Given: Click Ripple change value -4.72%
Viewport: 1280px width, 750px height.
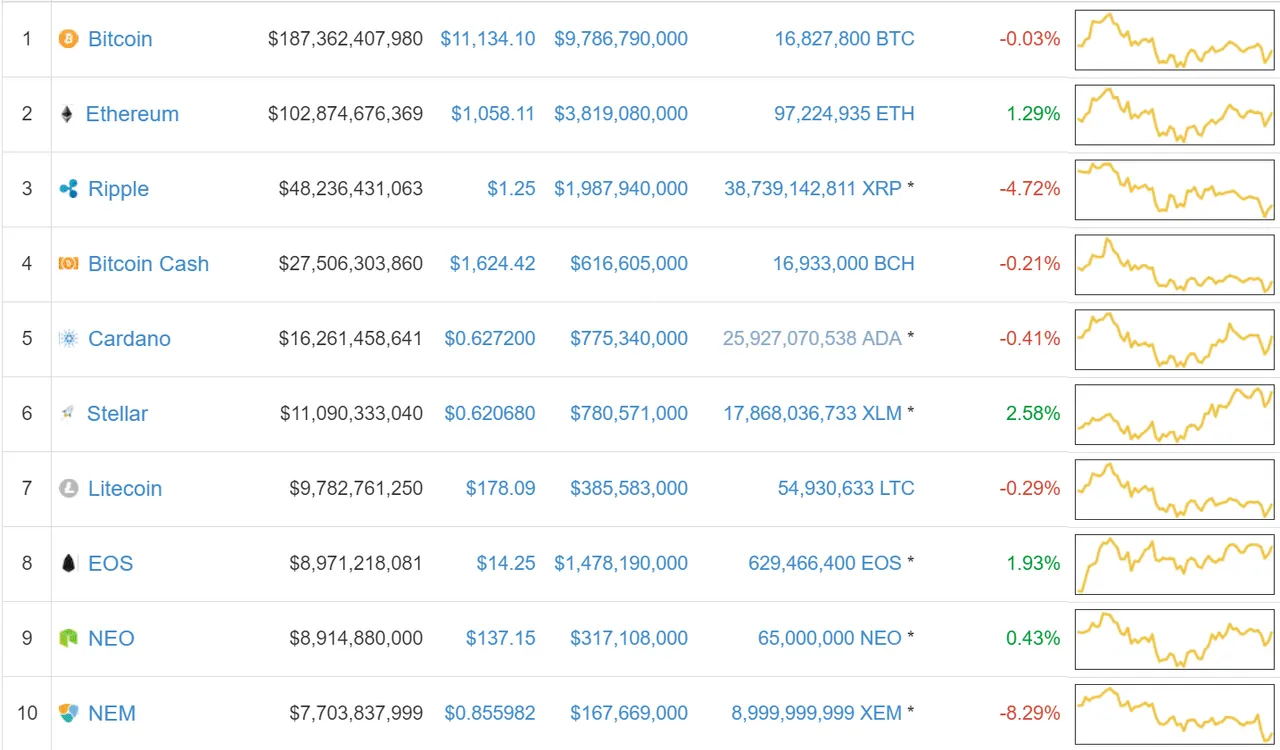Looking at the screenshot, I should pos(1030,189).
